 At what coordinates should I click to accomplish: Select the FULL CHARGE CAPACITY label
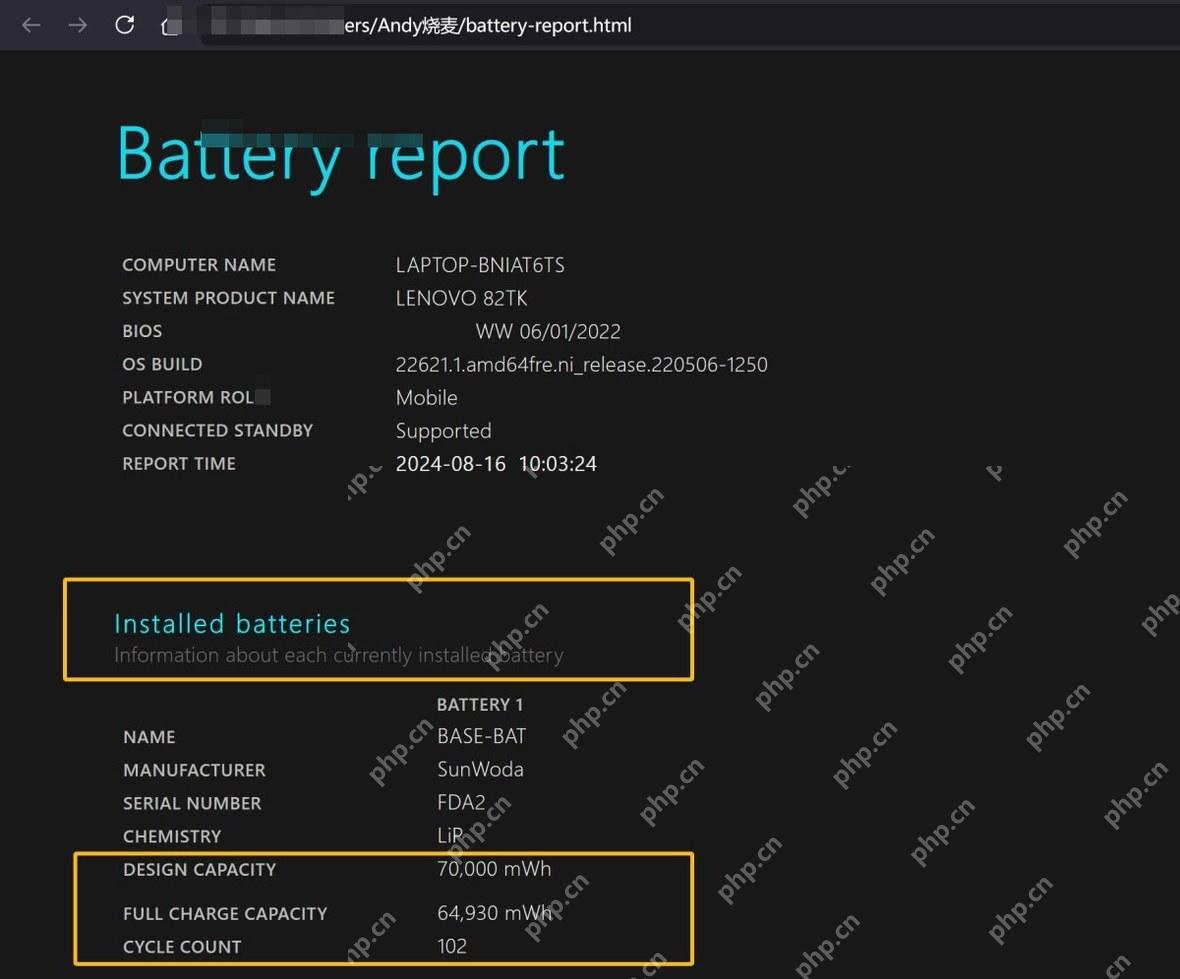coord(225,914)
